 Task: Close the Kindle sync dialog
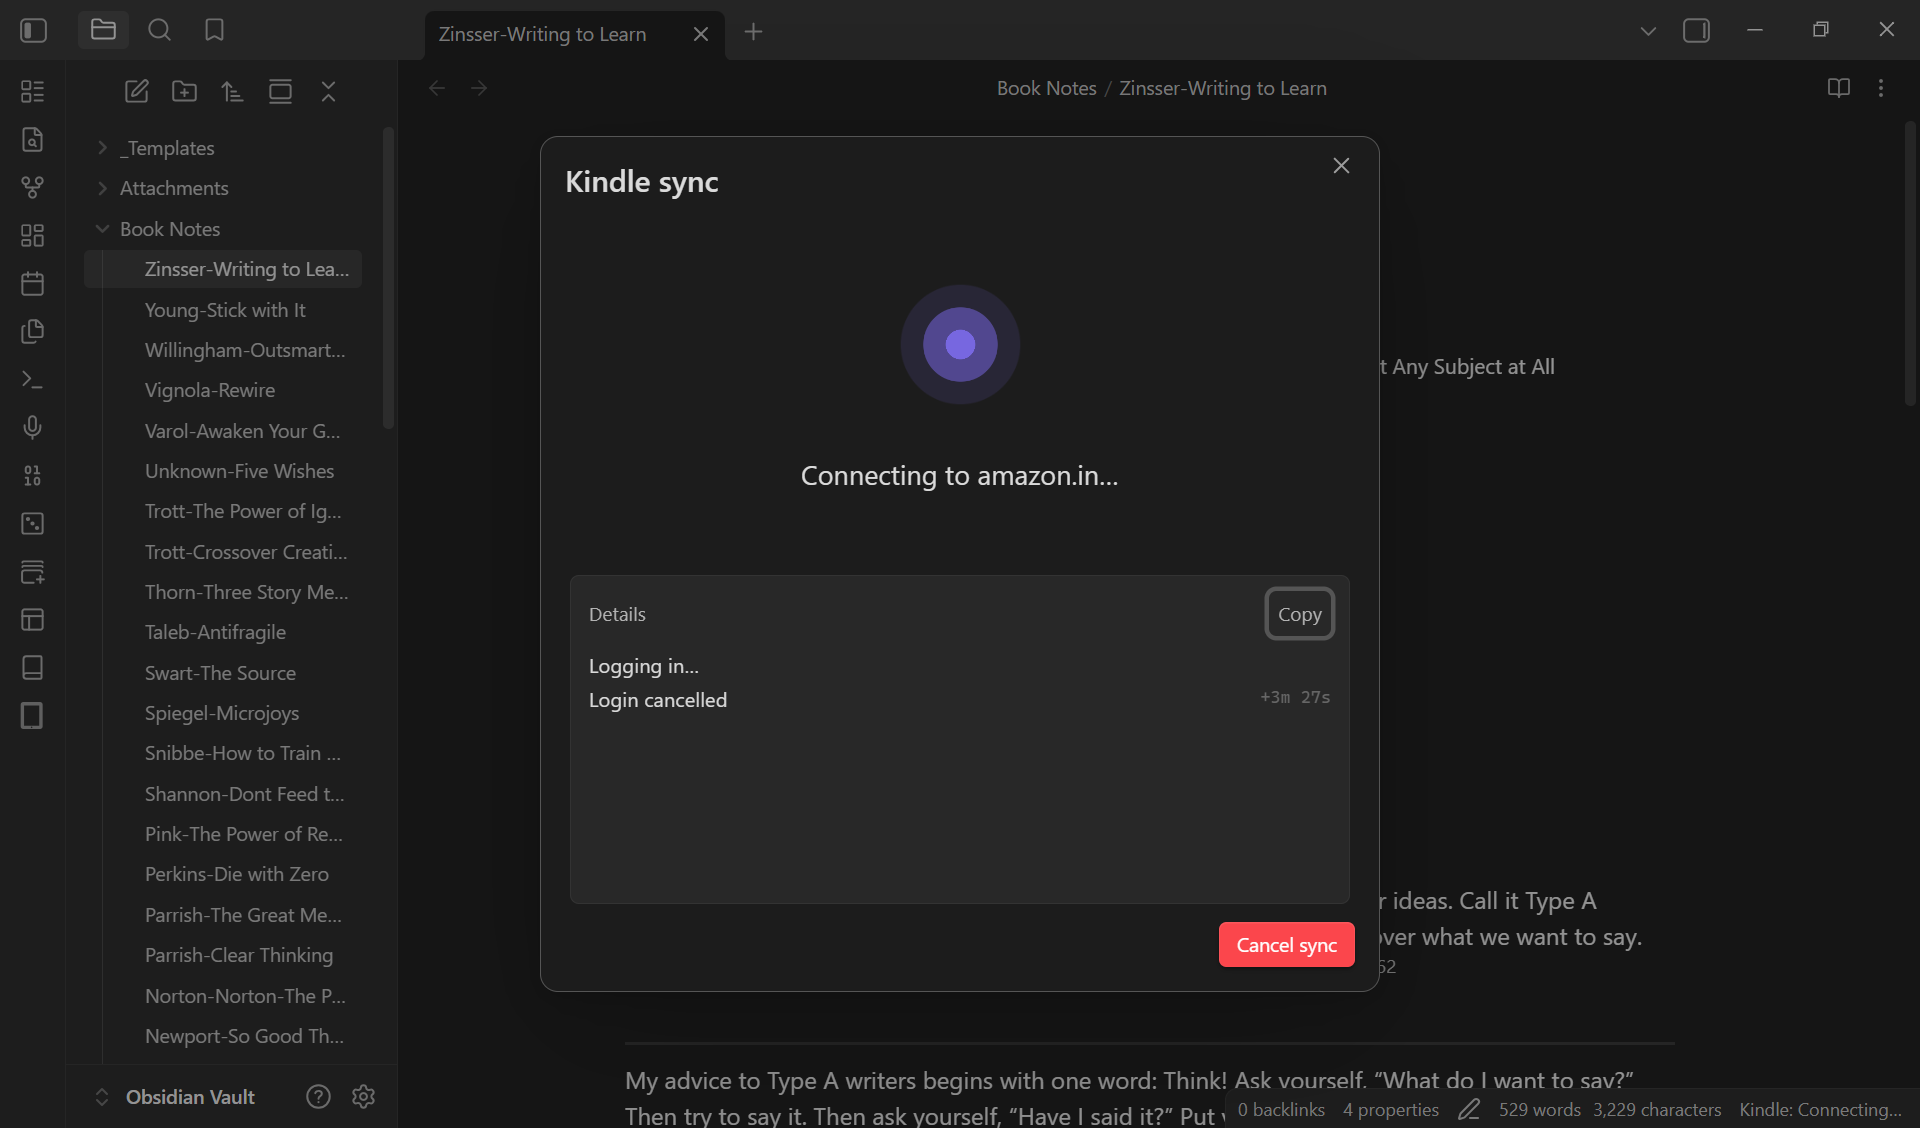point(1341,166)
